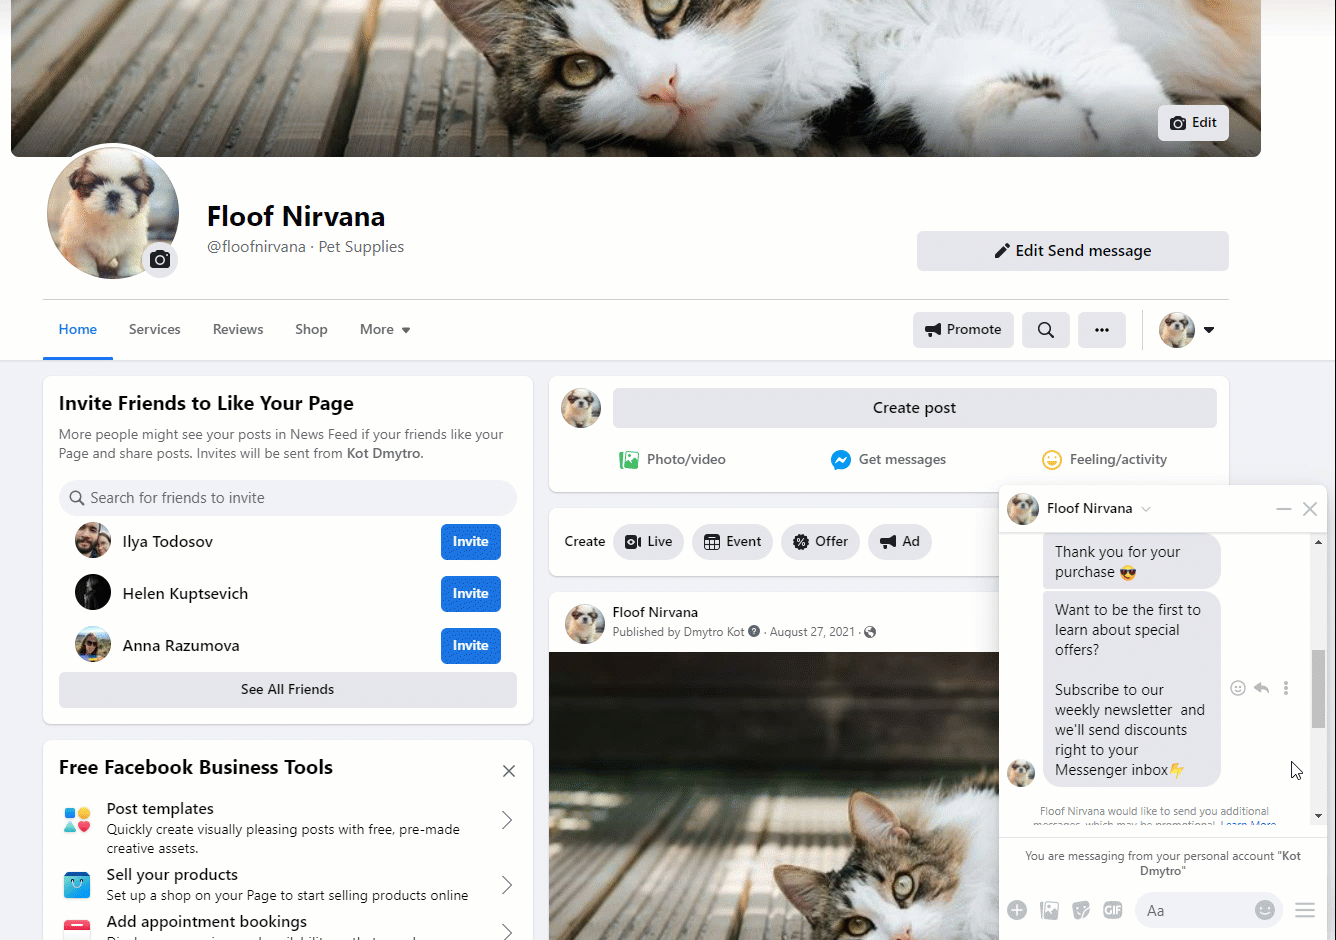Click chat scrollbar down arrow
The height and width of the screenshot is (940, 1336).
click(1318, 816)
